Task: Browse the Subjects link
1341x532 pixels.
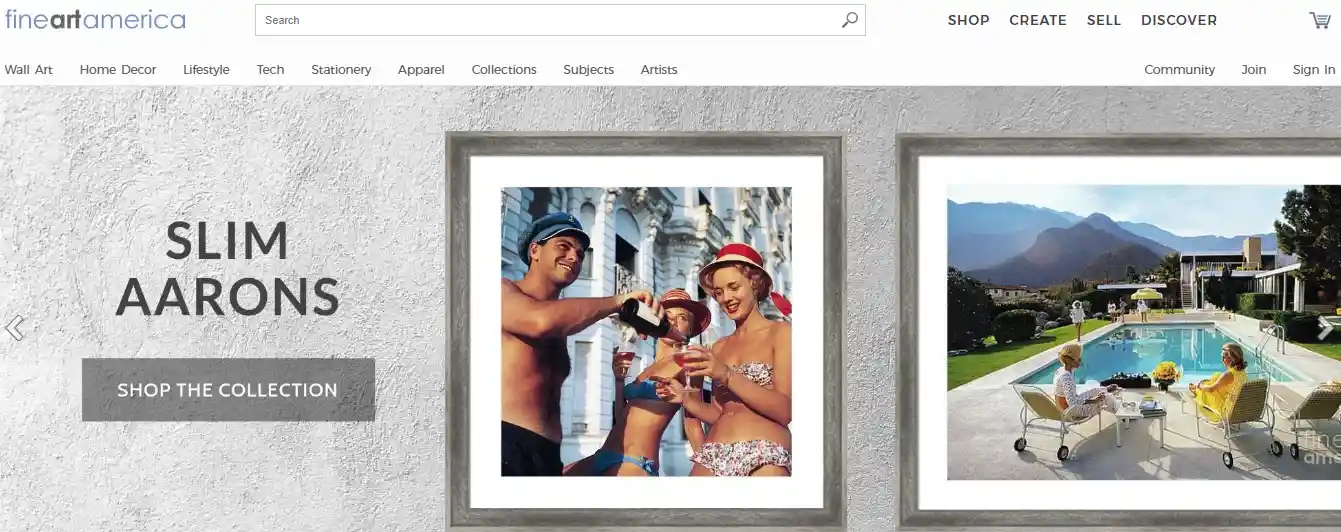Action: 588,70
